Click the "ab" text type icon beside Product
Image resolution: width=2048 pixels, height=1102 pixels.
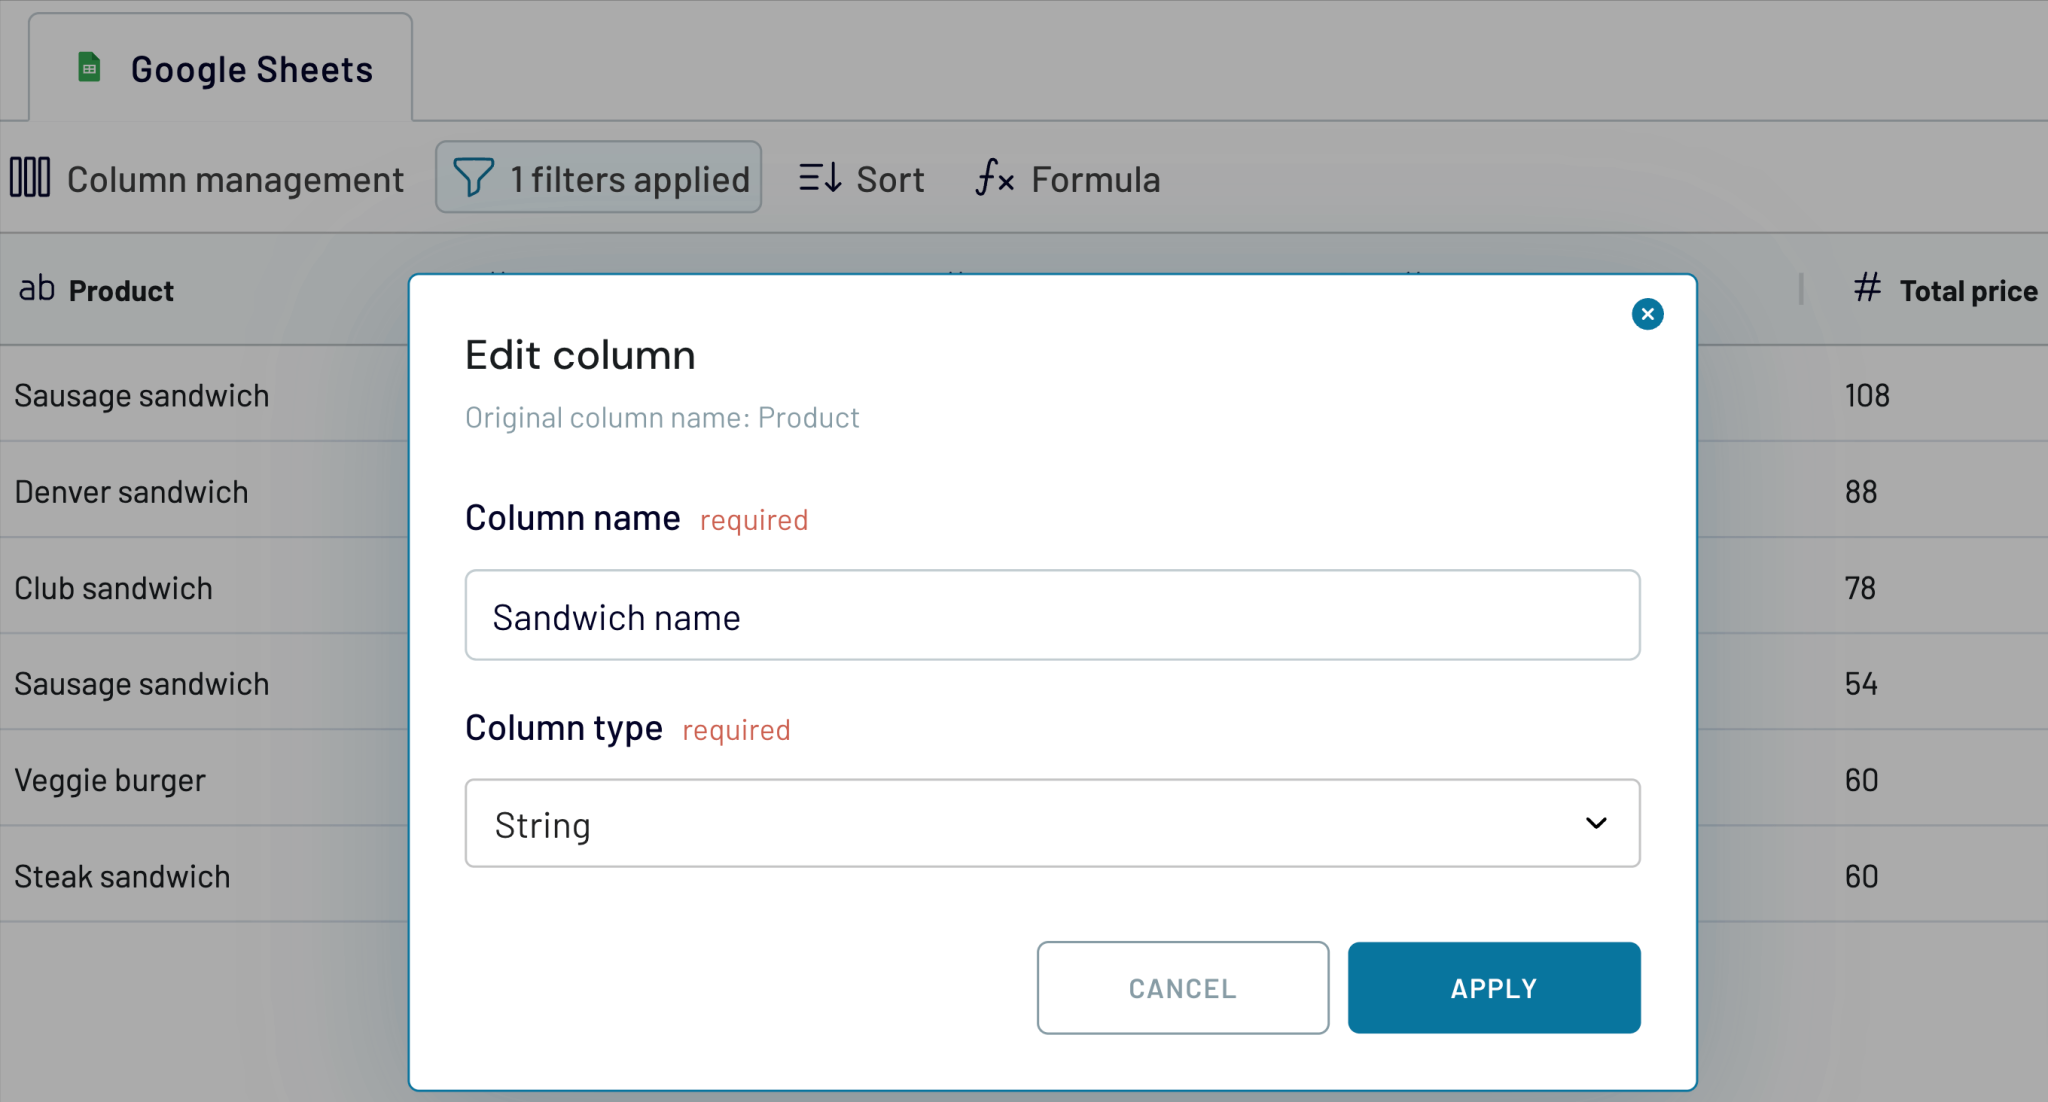pos(36,290)
